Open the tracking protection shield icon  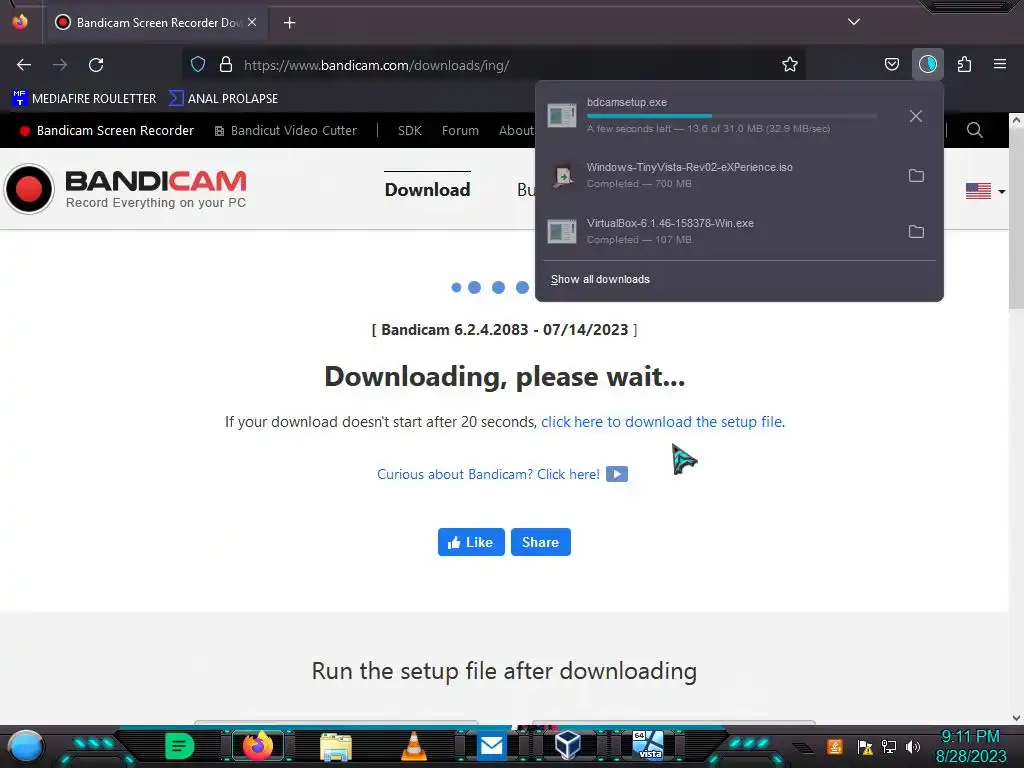(x=198, y=64)
